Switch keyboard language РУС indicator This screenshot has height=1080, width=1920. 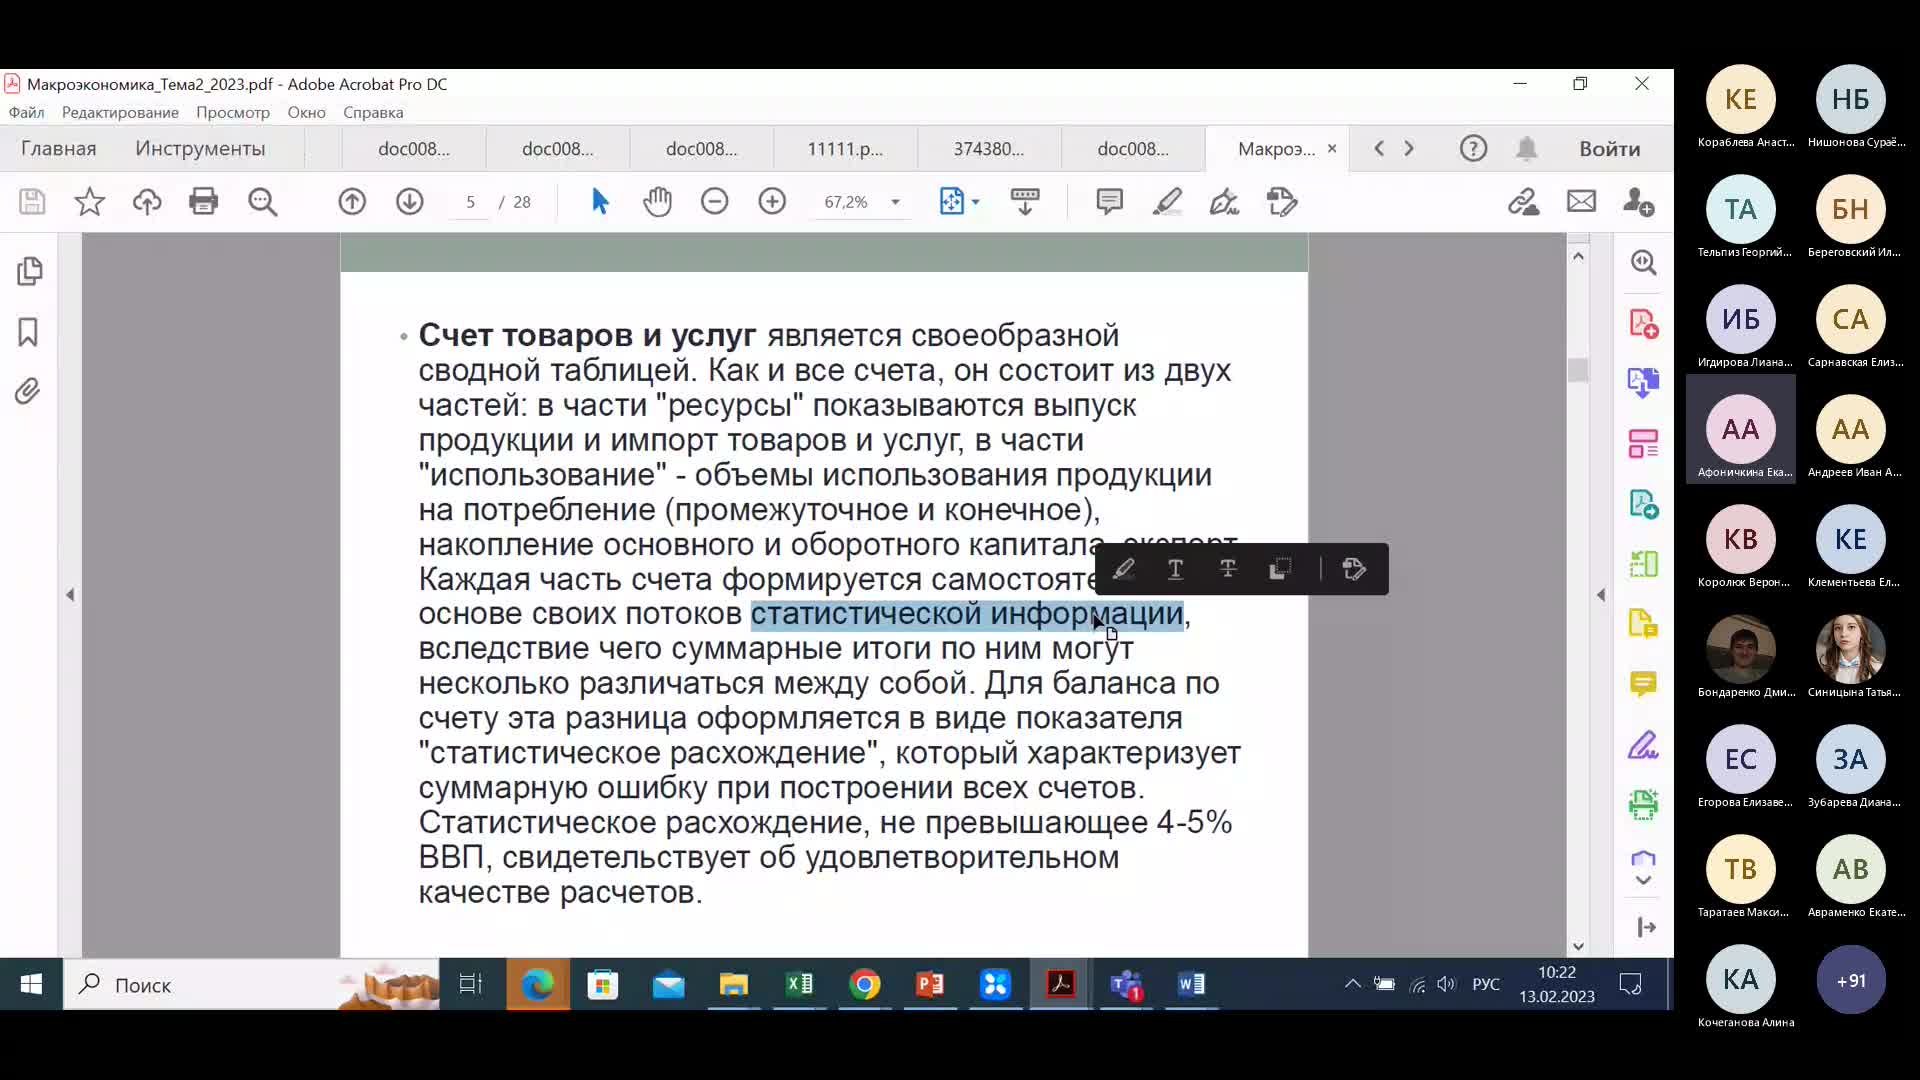[1486, 985]
